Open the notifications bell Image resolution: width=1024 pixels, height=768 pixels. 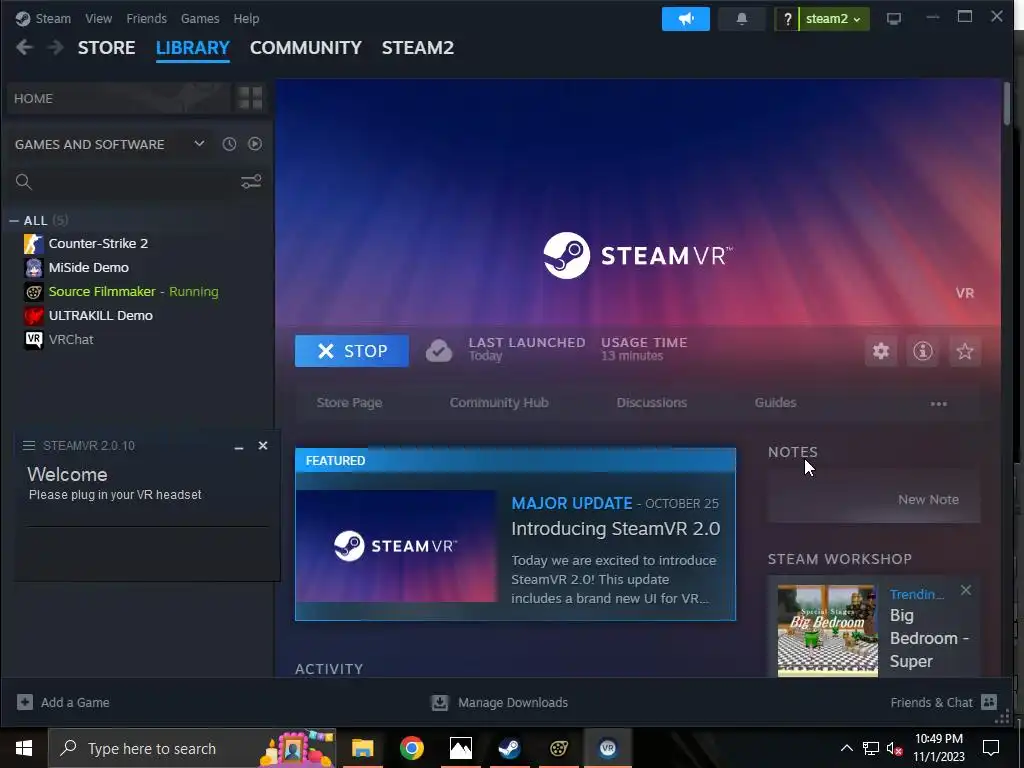pyautogui.click(x=741, y=19)
